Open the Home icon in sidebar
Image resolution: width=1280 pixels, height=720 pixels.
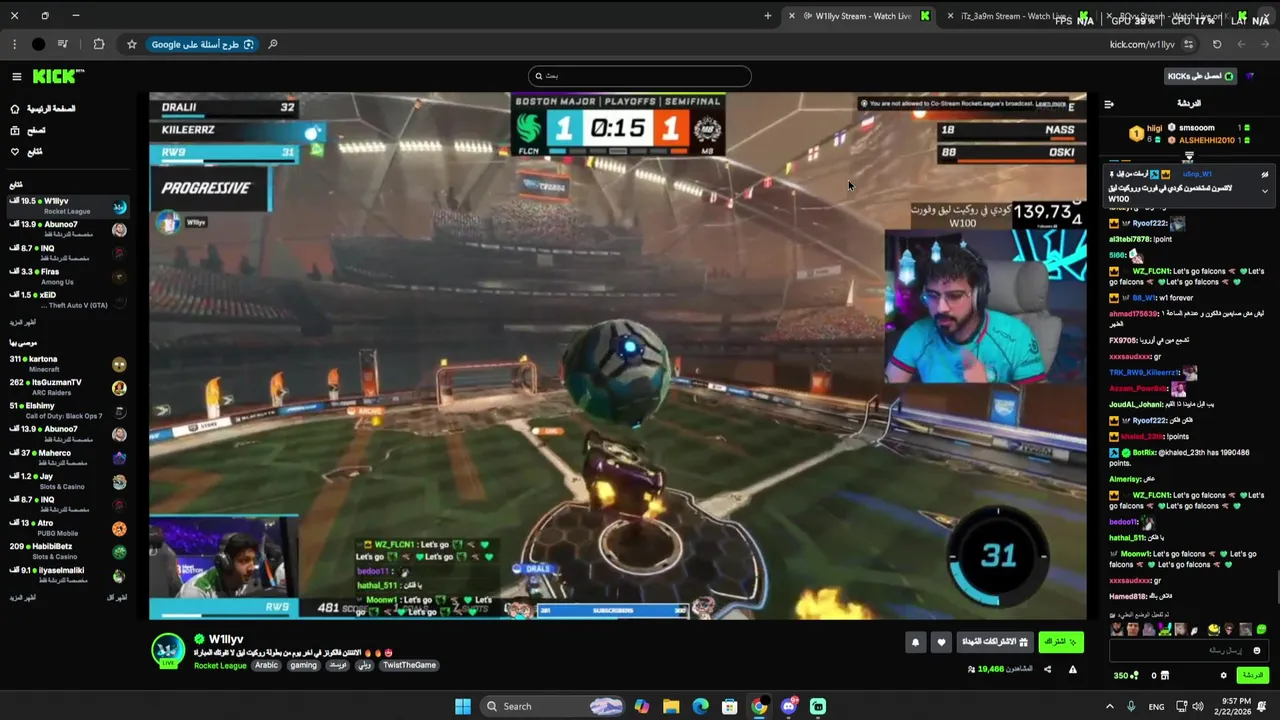pos(15,109)
